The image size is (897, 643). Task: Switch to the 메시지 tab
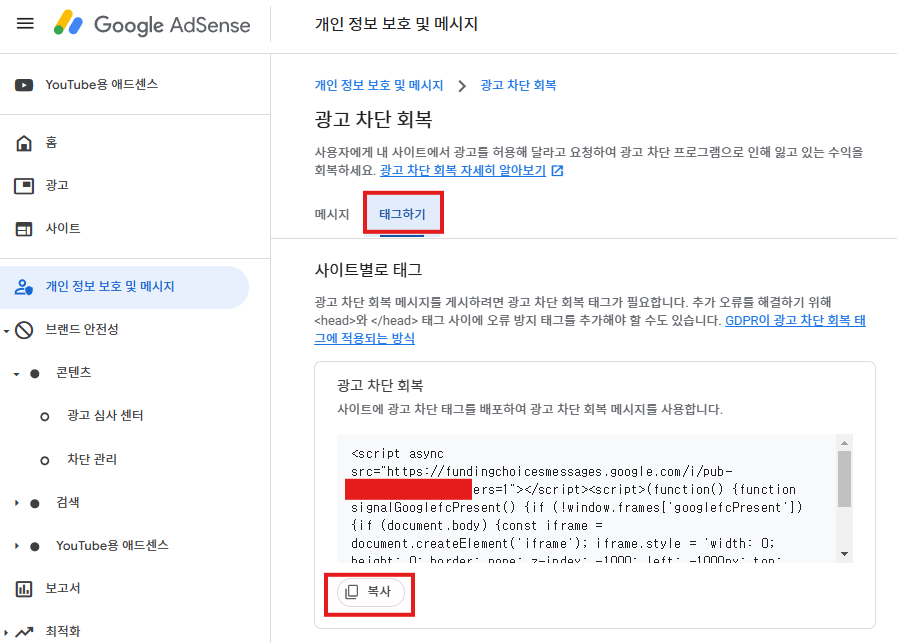(332, 215)
